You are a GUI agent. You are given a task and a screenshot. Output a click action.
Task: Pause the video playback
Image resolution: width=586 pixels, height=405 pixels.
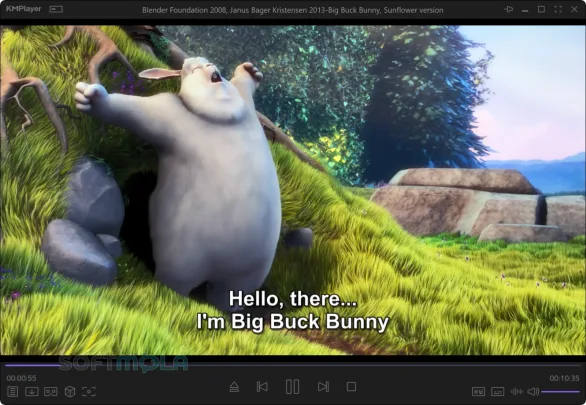[292, 387]
